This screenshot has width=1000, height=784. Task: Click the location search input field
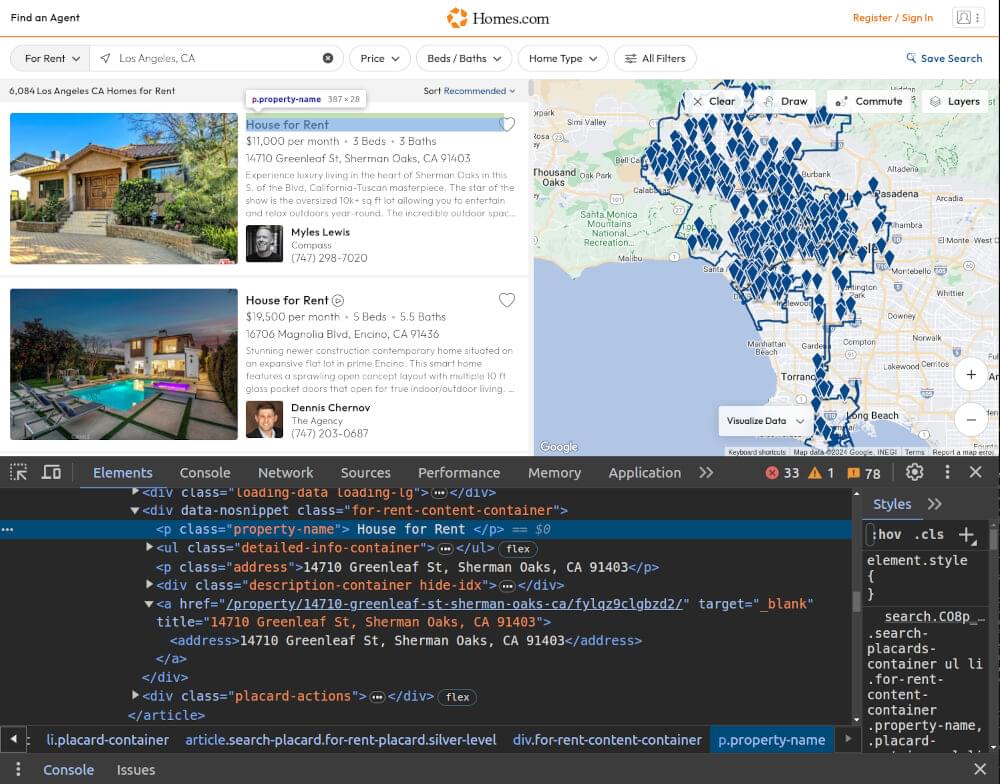215,58
